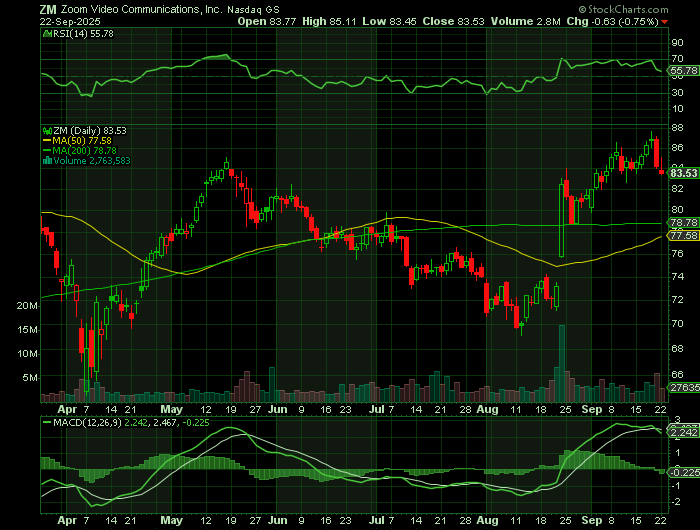The image size is (700, 530).
Task: Click the MA(200) 78.78 legend entry
Action: pos(85,150)
